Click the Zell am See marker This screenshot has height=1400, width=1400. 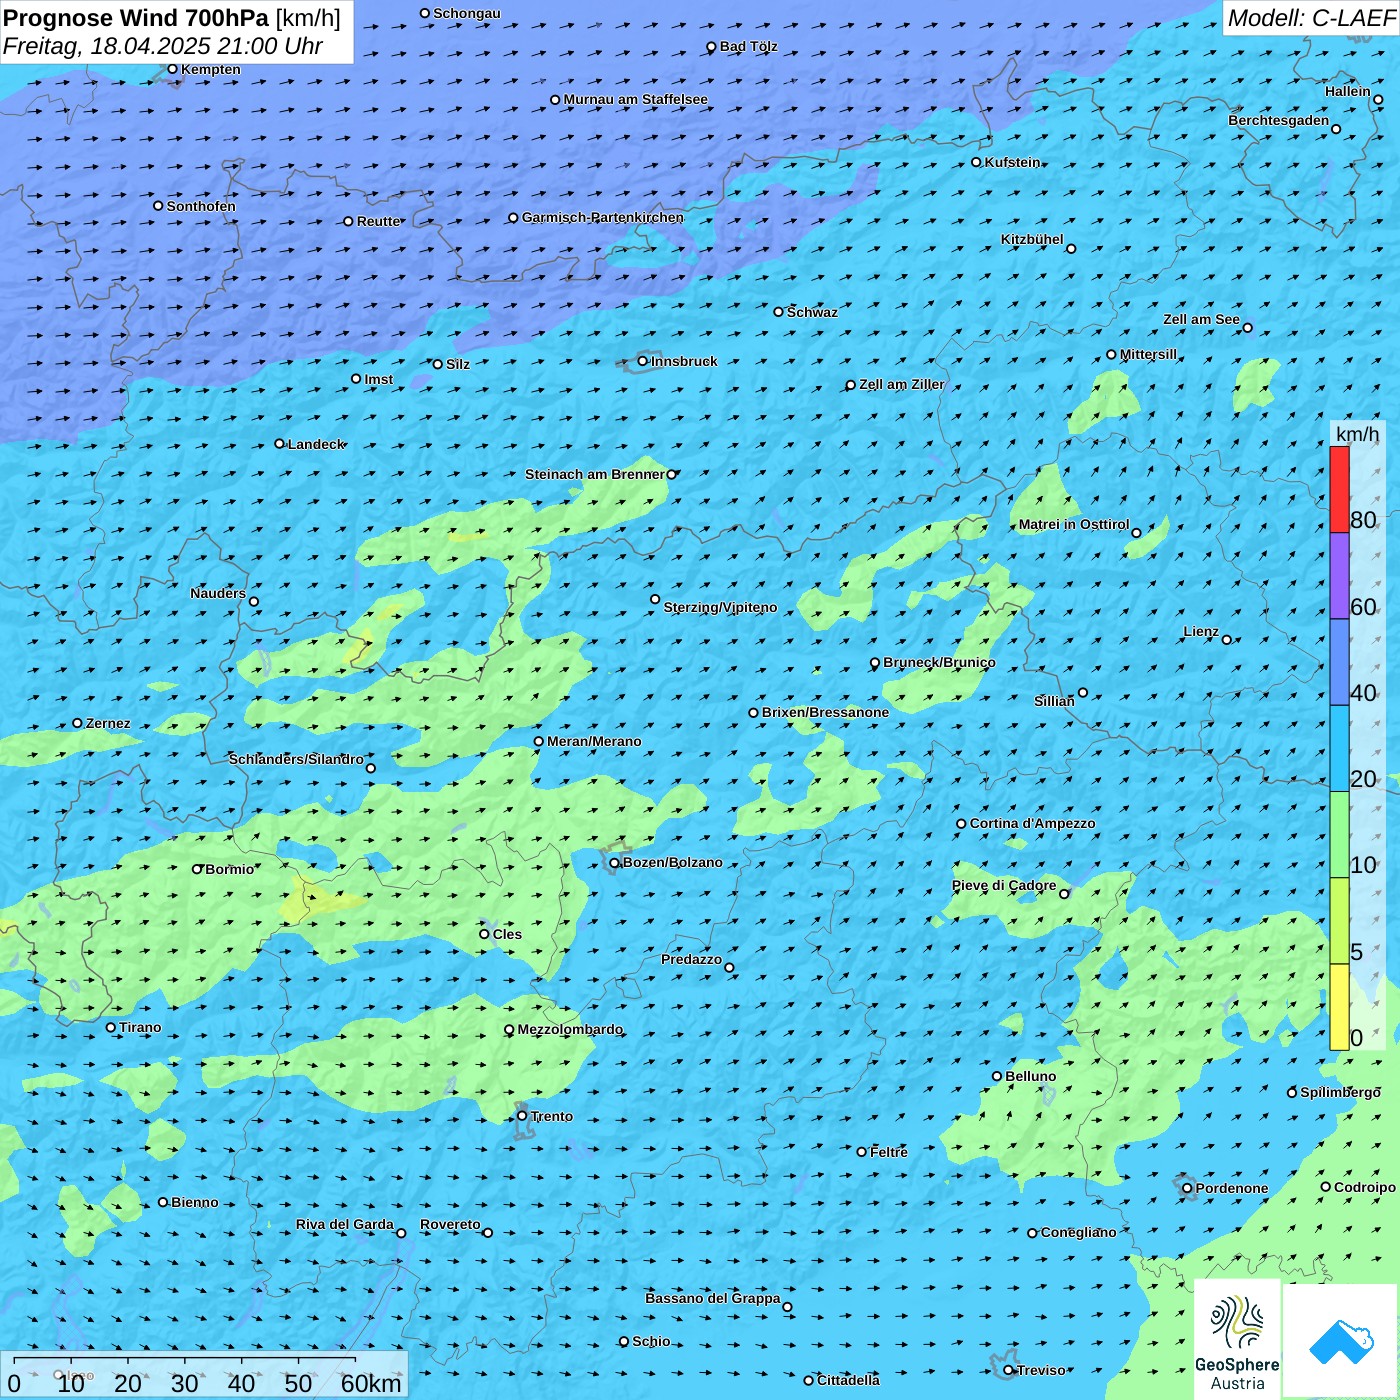point(1247,328)
